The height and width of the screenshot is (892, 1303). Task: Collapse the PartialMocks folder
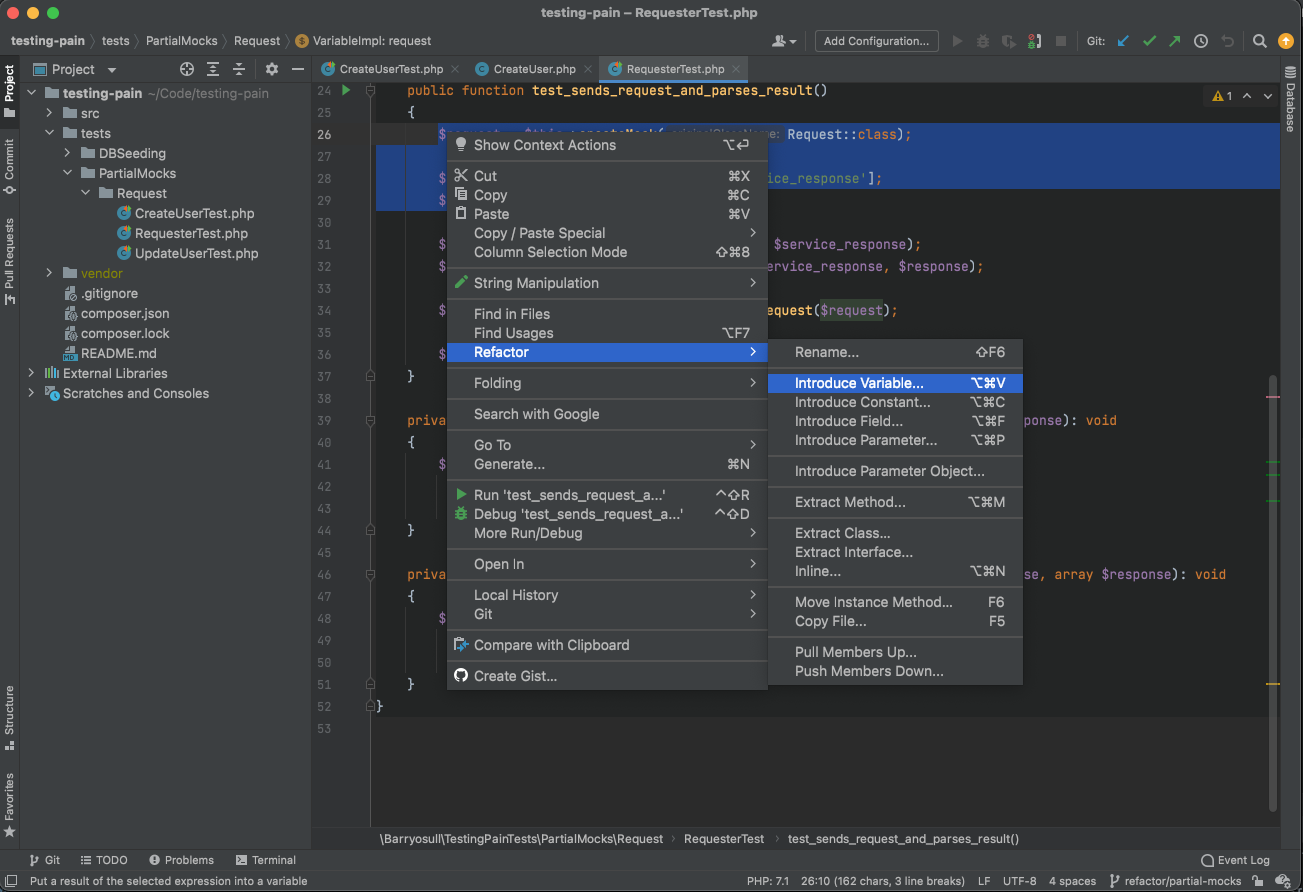click(67, 173)
